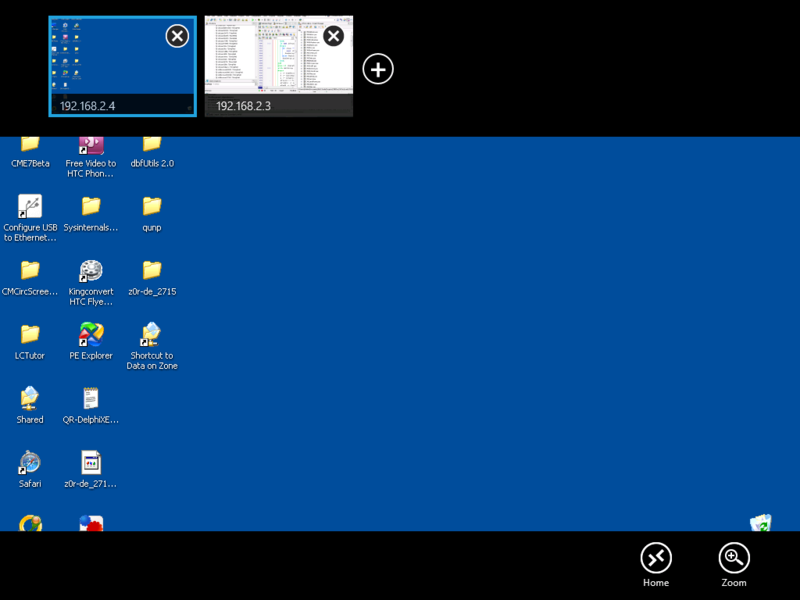Close the 192.168.2.3 session
The image size is (800, 600).
click(x=333, y=36)
